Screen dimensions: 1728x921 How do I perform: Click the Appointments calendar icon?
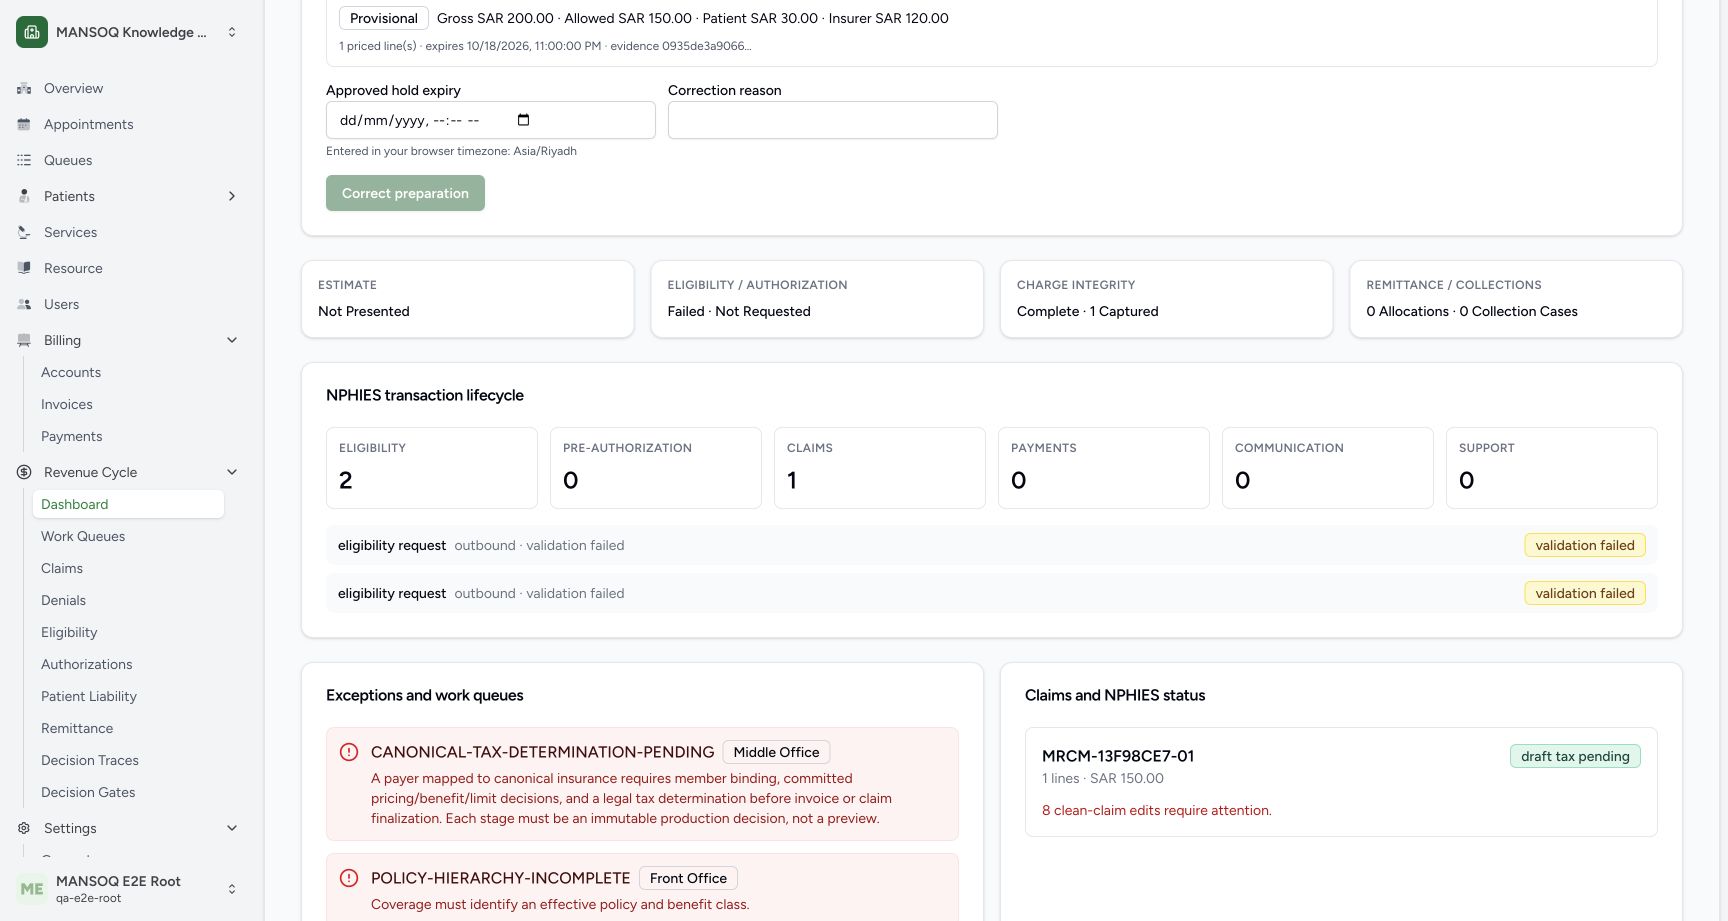24,124
